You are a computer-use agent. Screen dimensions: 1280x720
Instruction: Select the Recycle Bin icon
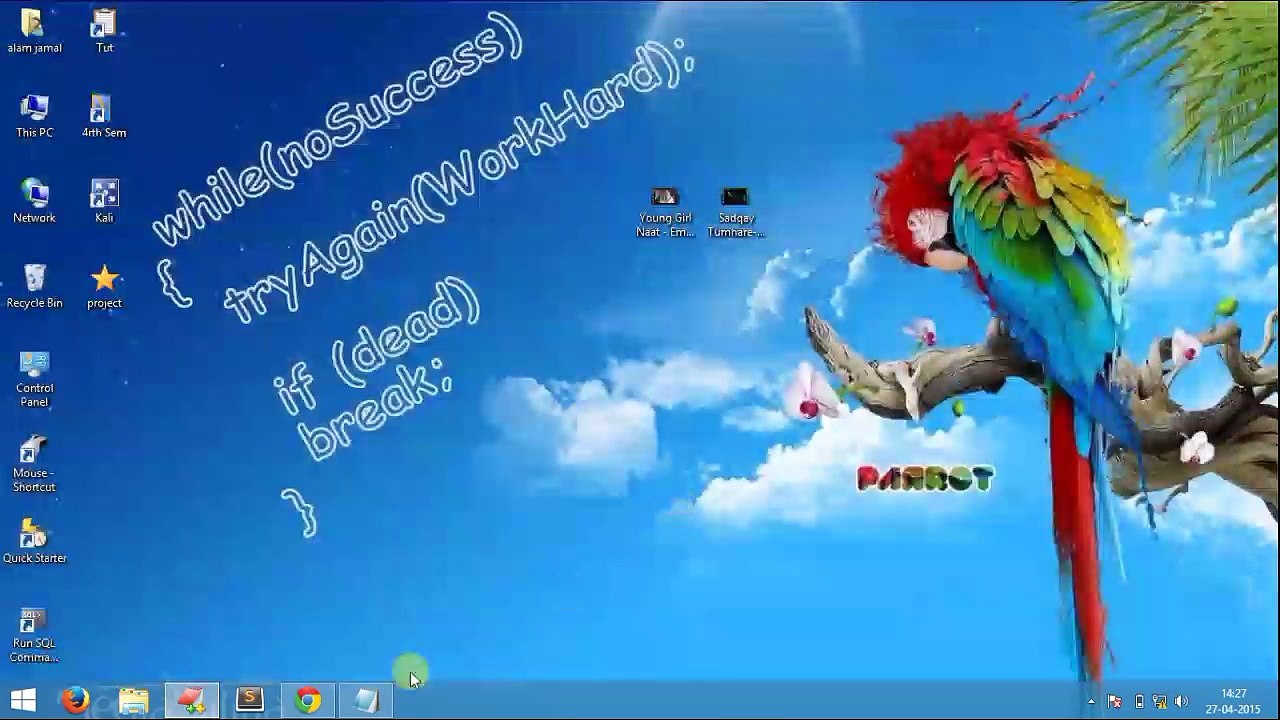coord(34,285)
